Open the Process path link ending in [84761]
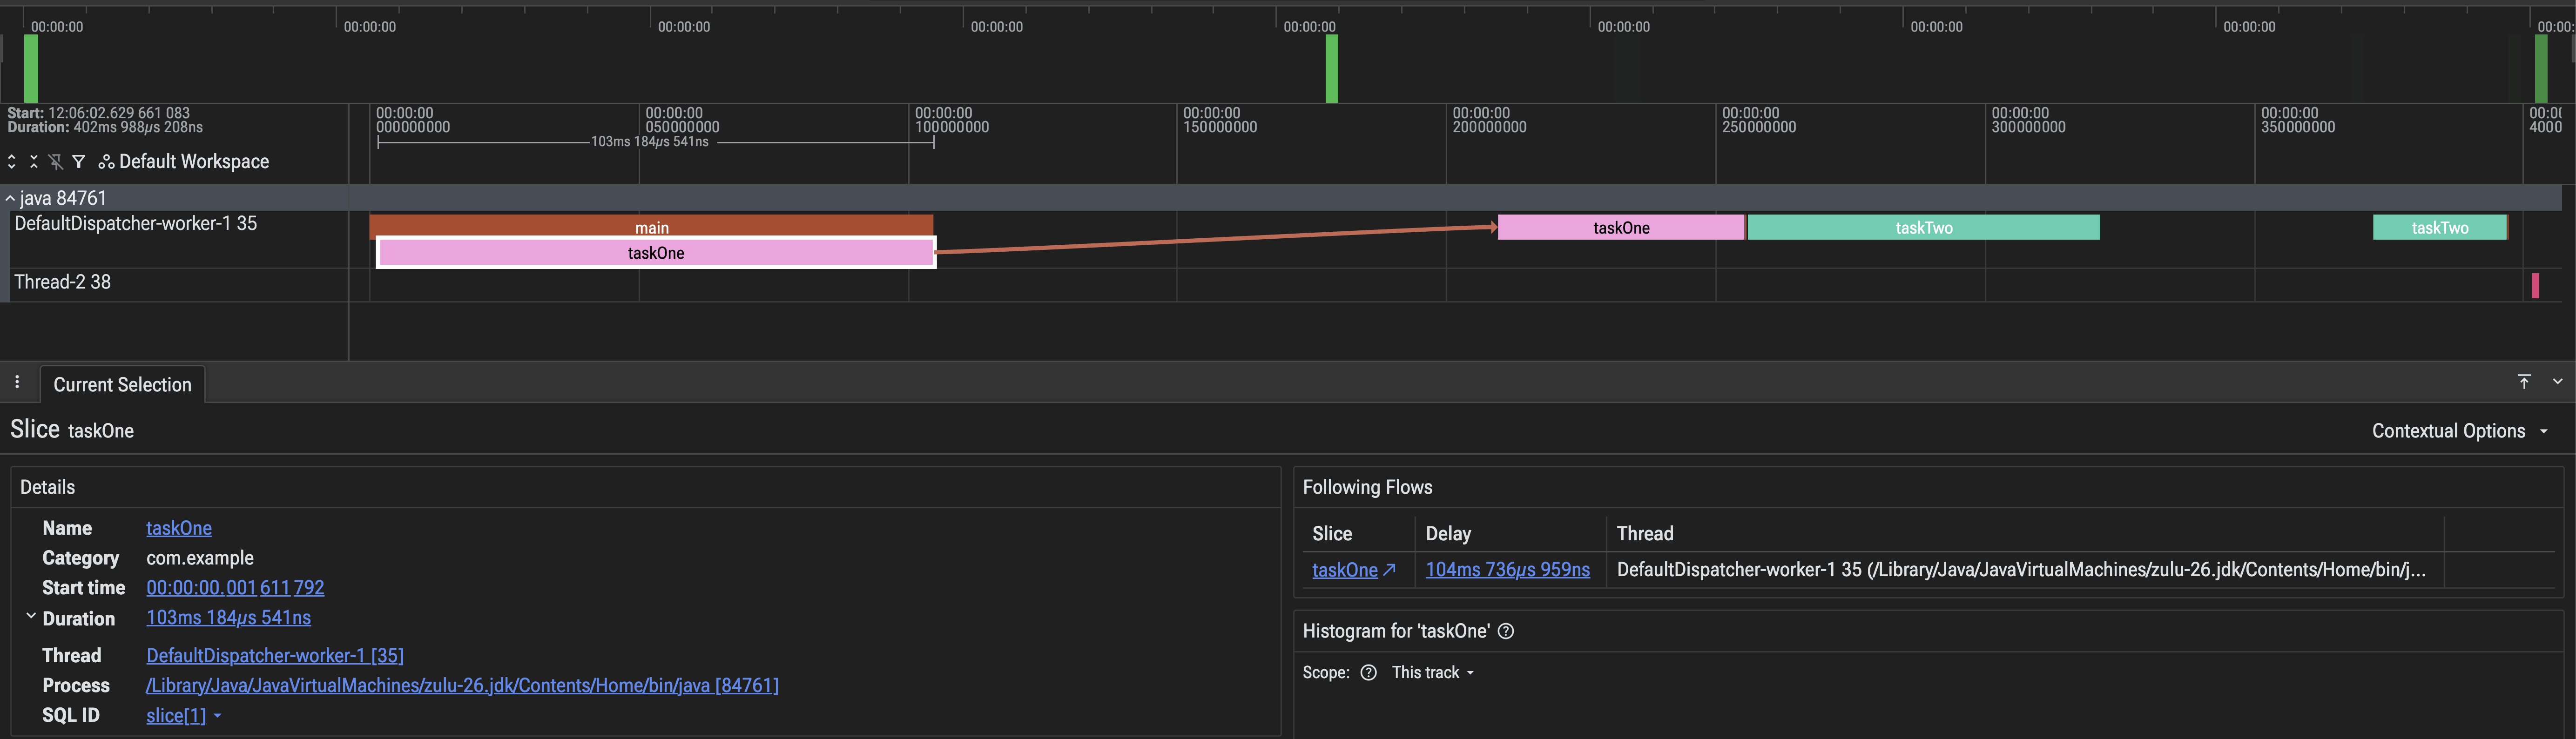 click(x=462, y=686)
